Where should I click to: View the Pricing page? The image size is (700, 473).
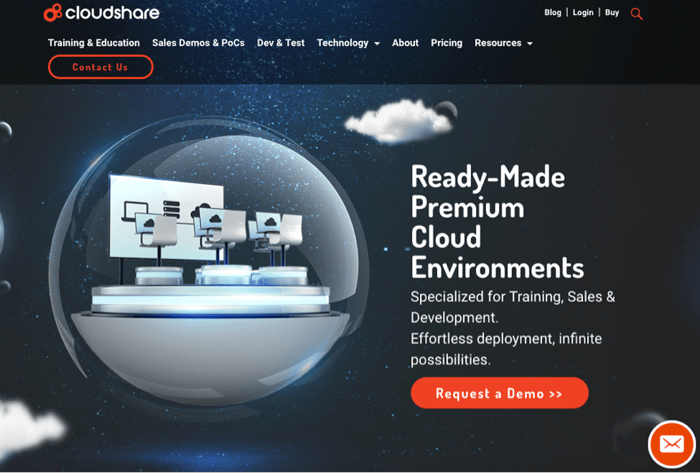446,43
